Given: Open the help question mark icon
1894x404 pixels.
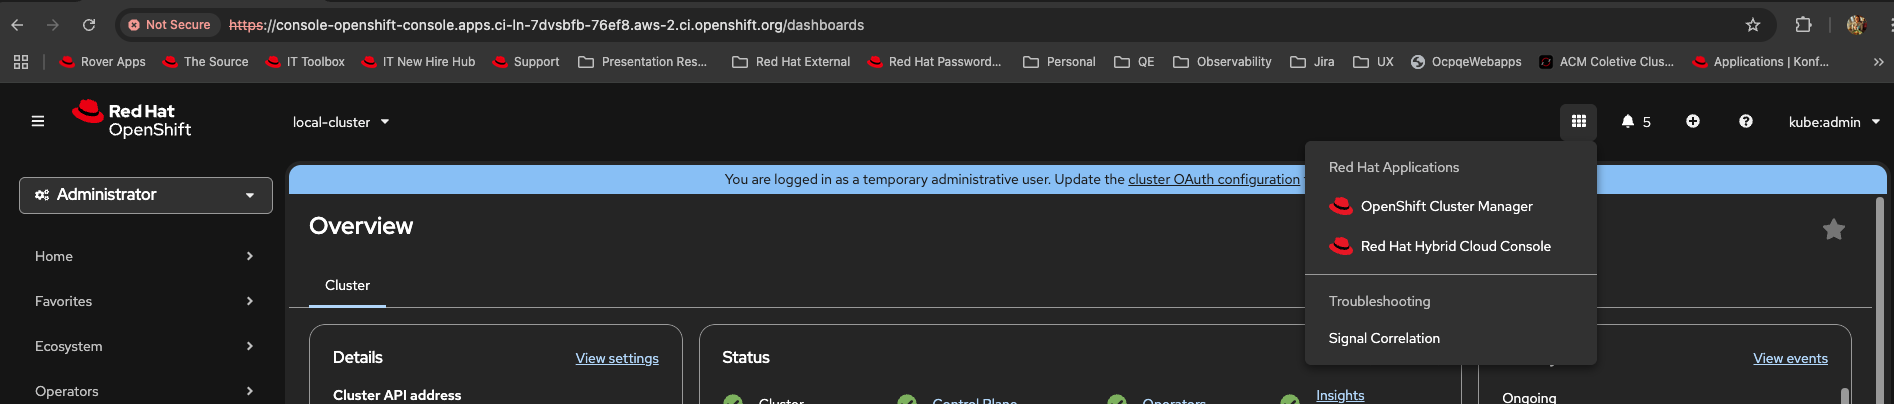Looking at the screenshot, I should tap(1745, 122).
